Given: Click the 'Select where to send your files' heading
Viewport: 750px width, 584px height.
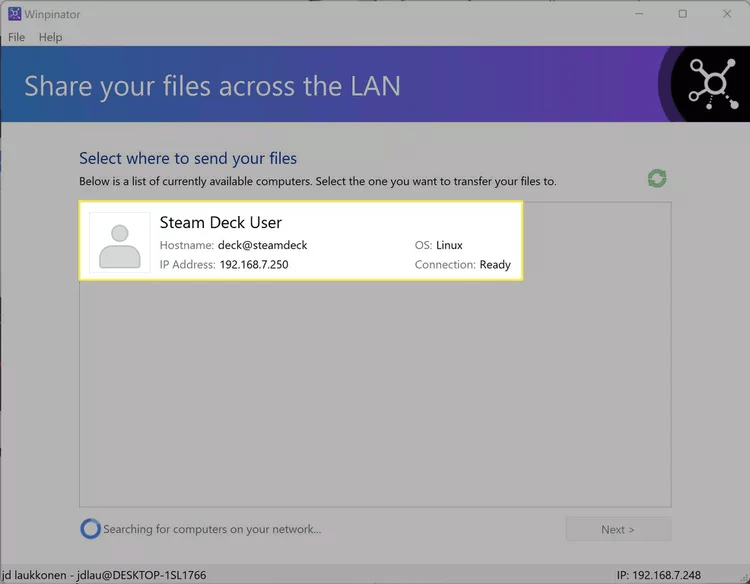Looking at the screenshot, I should pos(188,158).
